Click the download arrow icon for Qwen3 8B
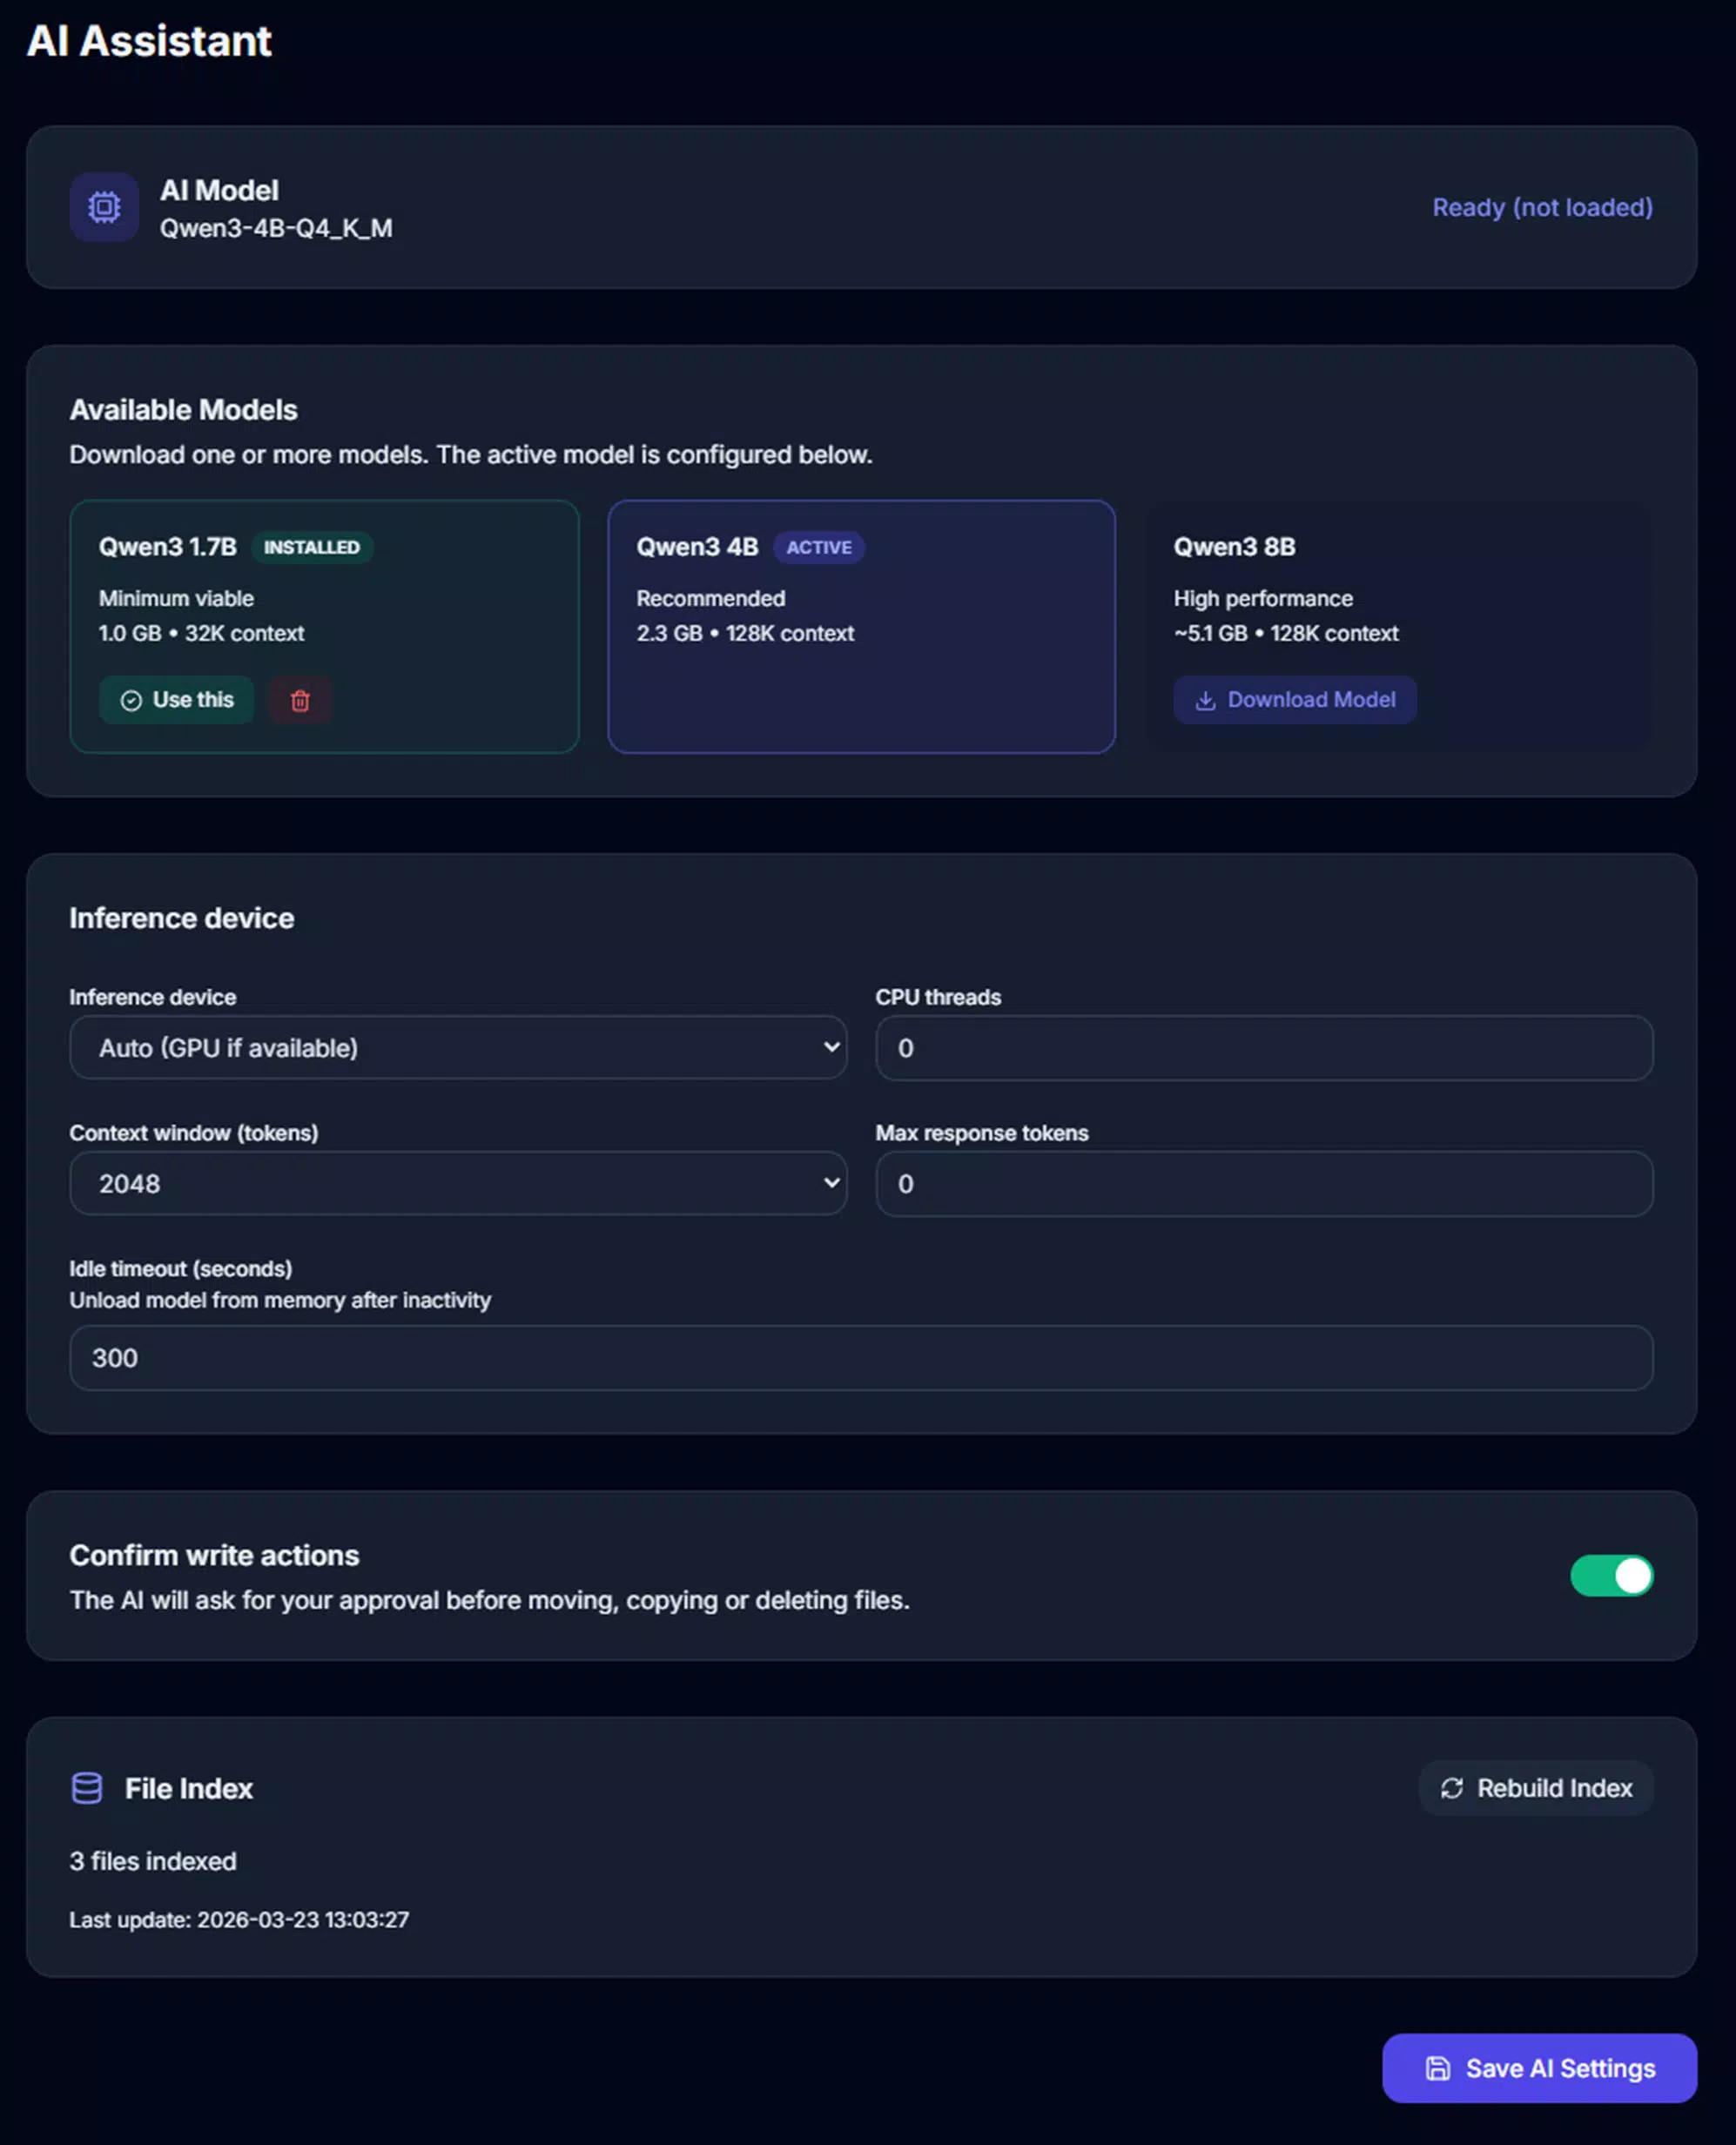This screenshot has height=2145, width=1736. coord(1205,700)
